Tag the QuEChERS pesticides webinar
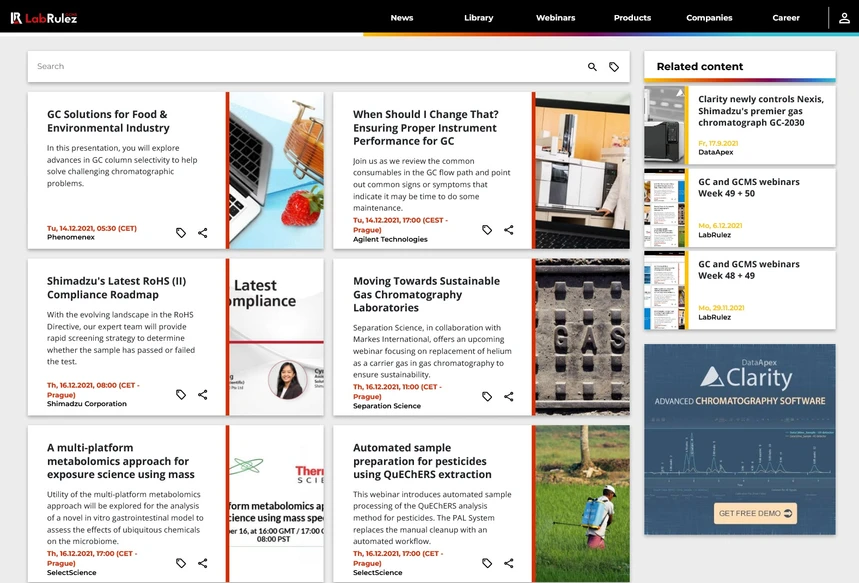This screenshot has height=583, width=859. (487, 563)
